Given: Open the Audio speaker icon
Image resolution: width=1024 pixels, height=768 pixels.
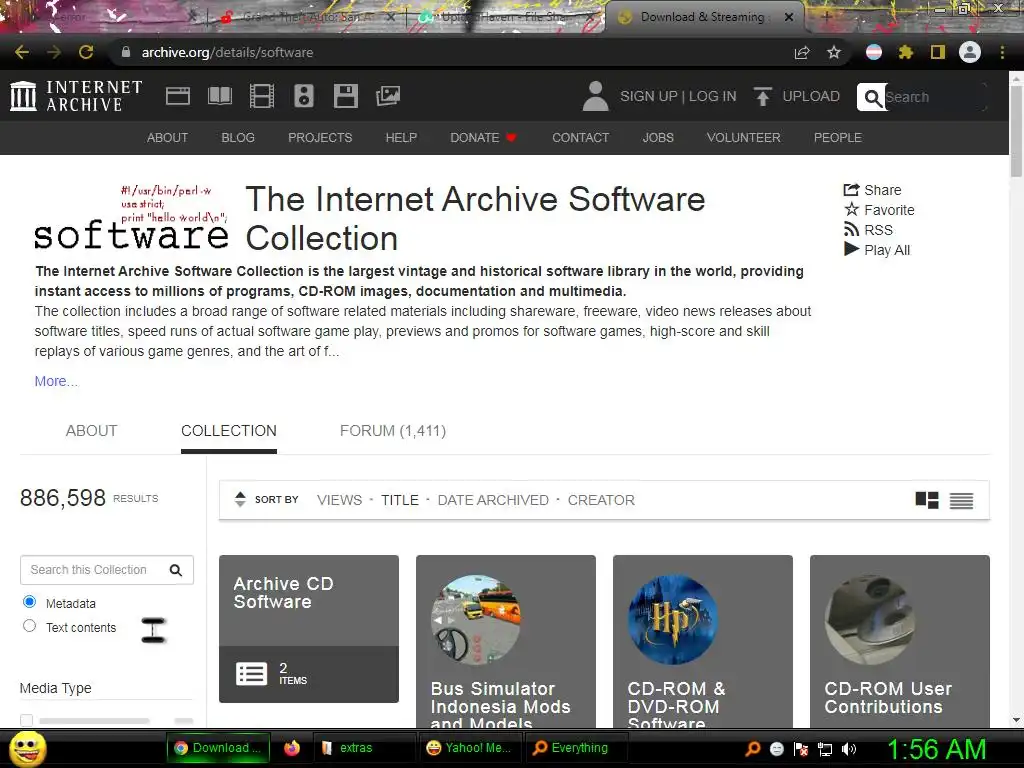Looking at the screenshot, I should 304,96.
